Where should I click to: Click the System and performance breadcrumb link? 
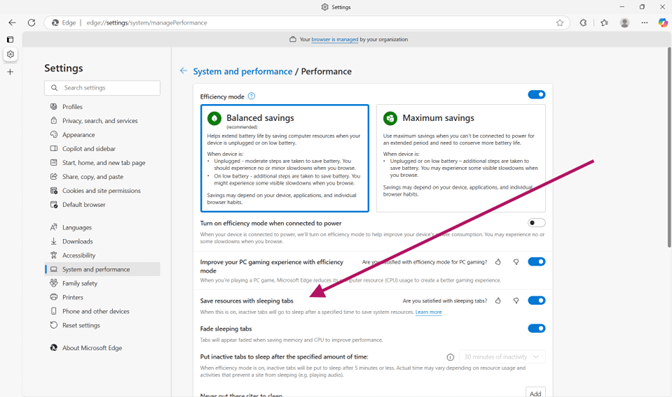click(x=243, y=72)
